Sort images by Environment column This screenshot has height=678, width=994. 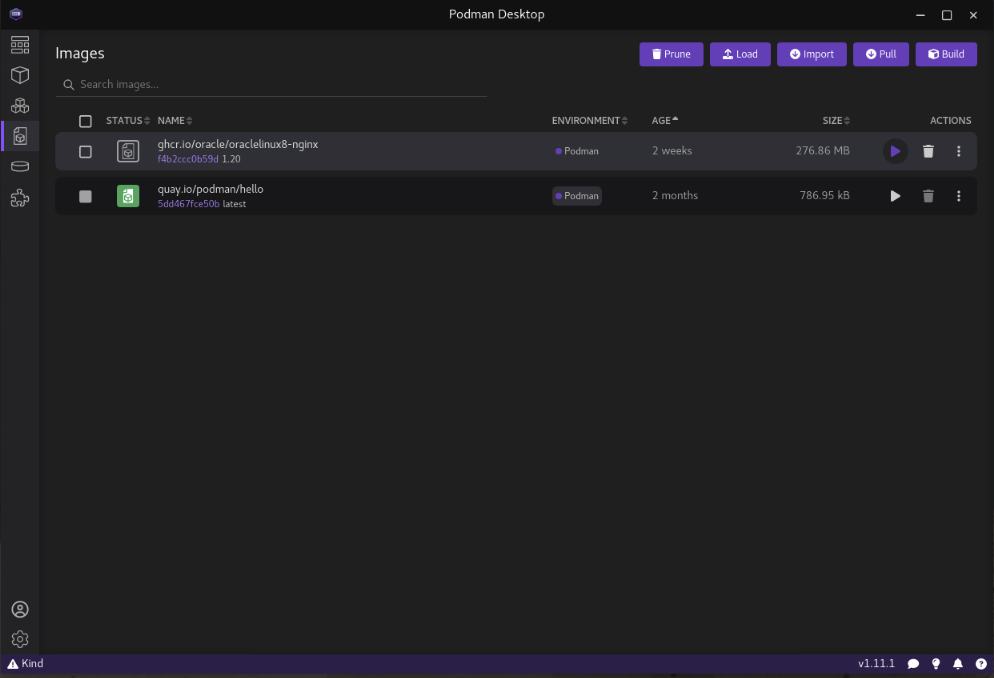tap(589, 120)
